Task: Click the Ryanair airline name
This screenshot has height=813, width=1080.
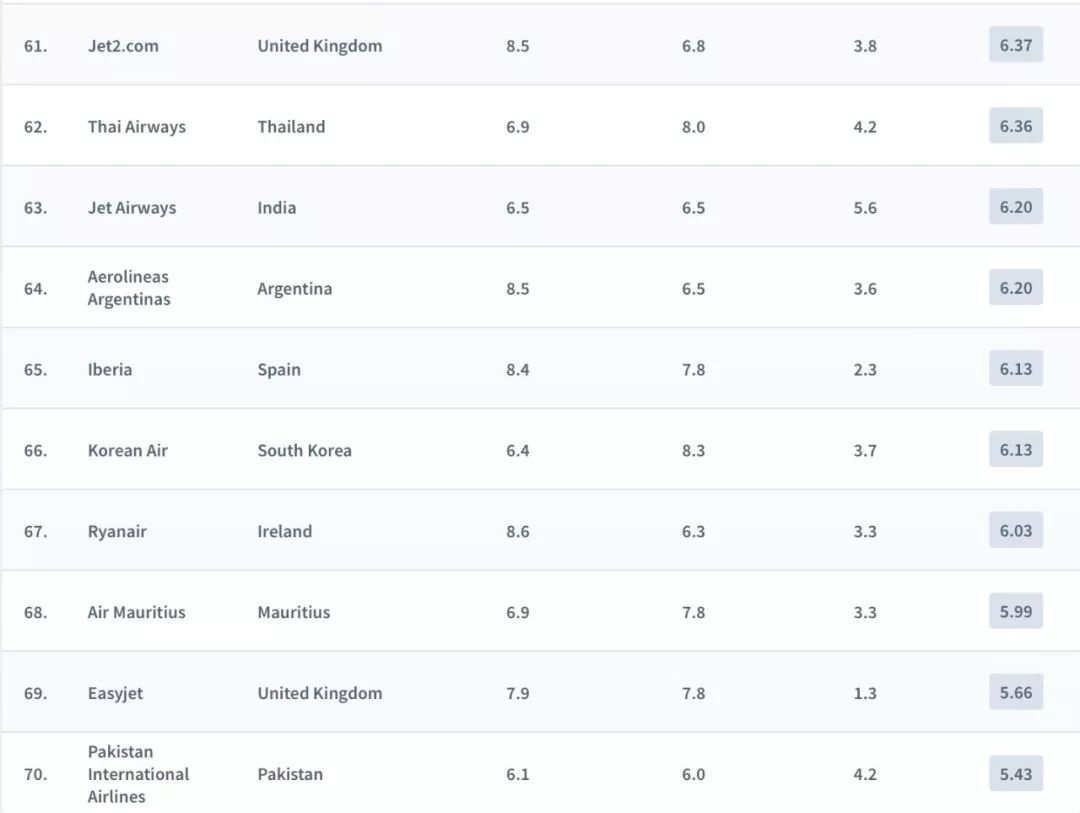Action: (x=117, y=532)
